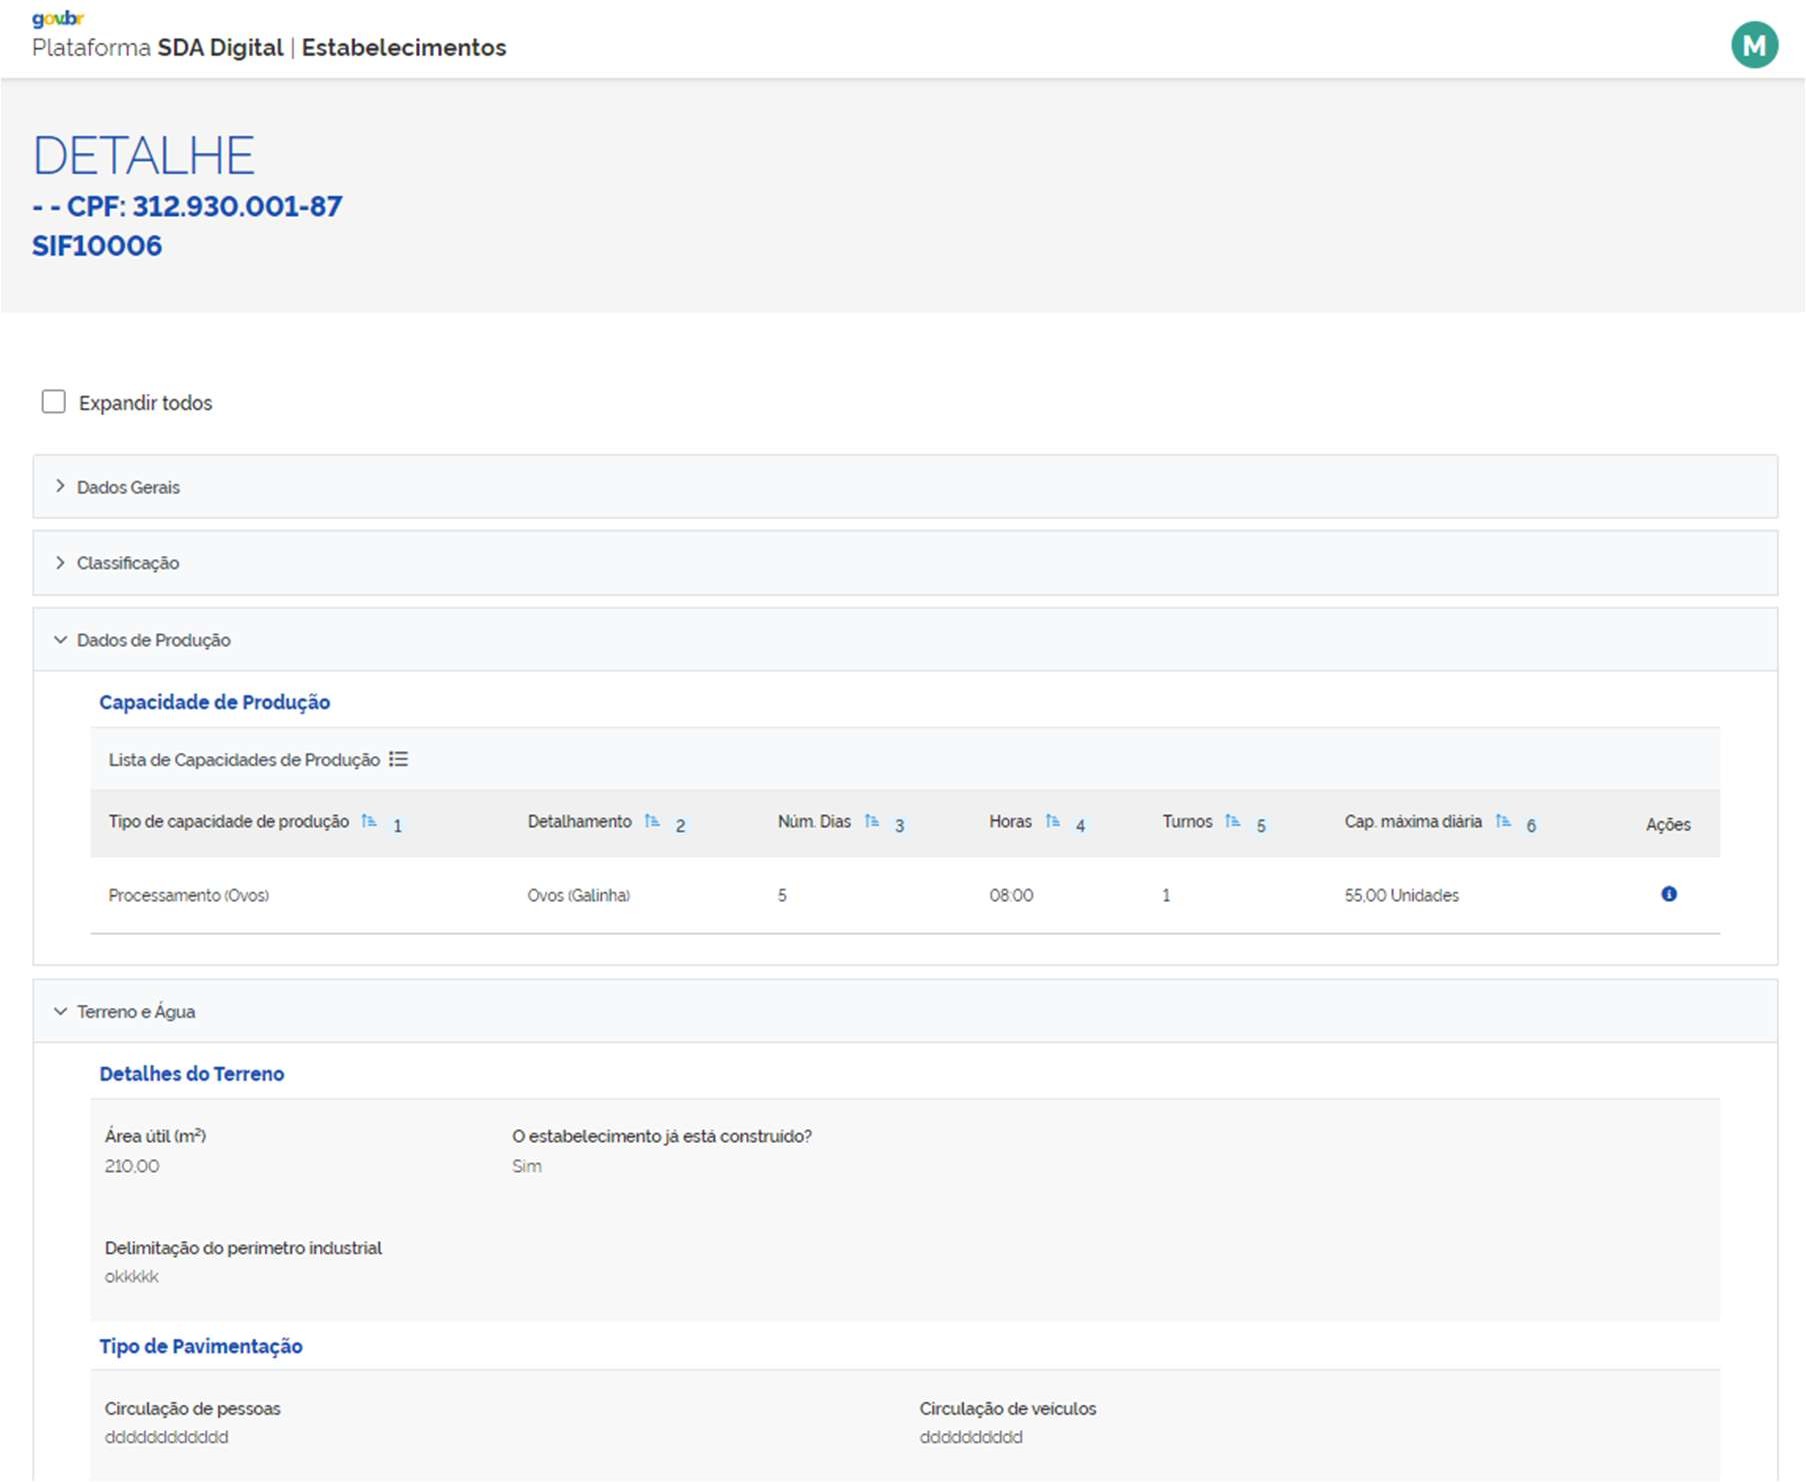Sort by Cap. máxima diária icon
The width and height of the screenshot is (1806, 1482).
click(1502, 821)
